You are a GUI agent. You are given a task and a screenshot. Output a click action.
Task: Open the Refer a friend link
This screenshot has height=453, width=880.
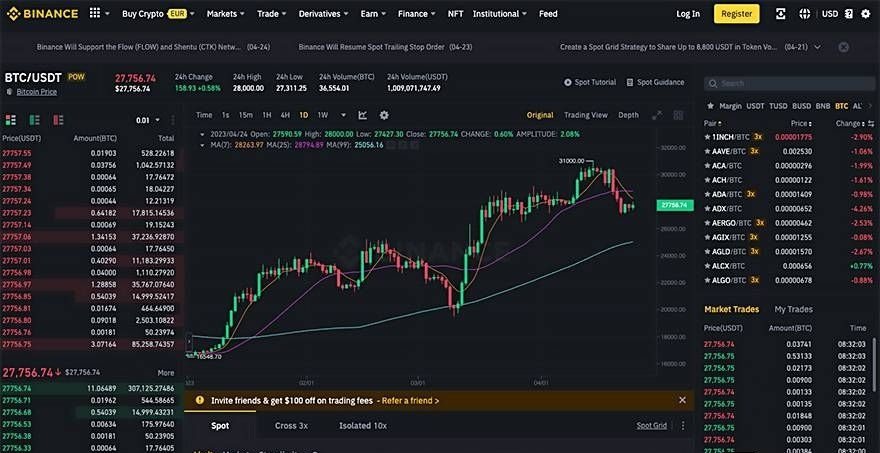pos(410,400)
